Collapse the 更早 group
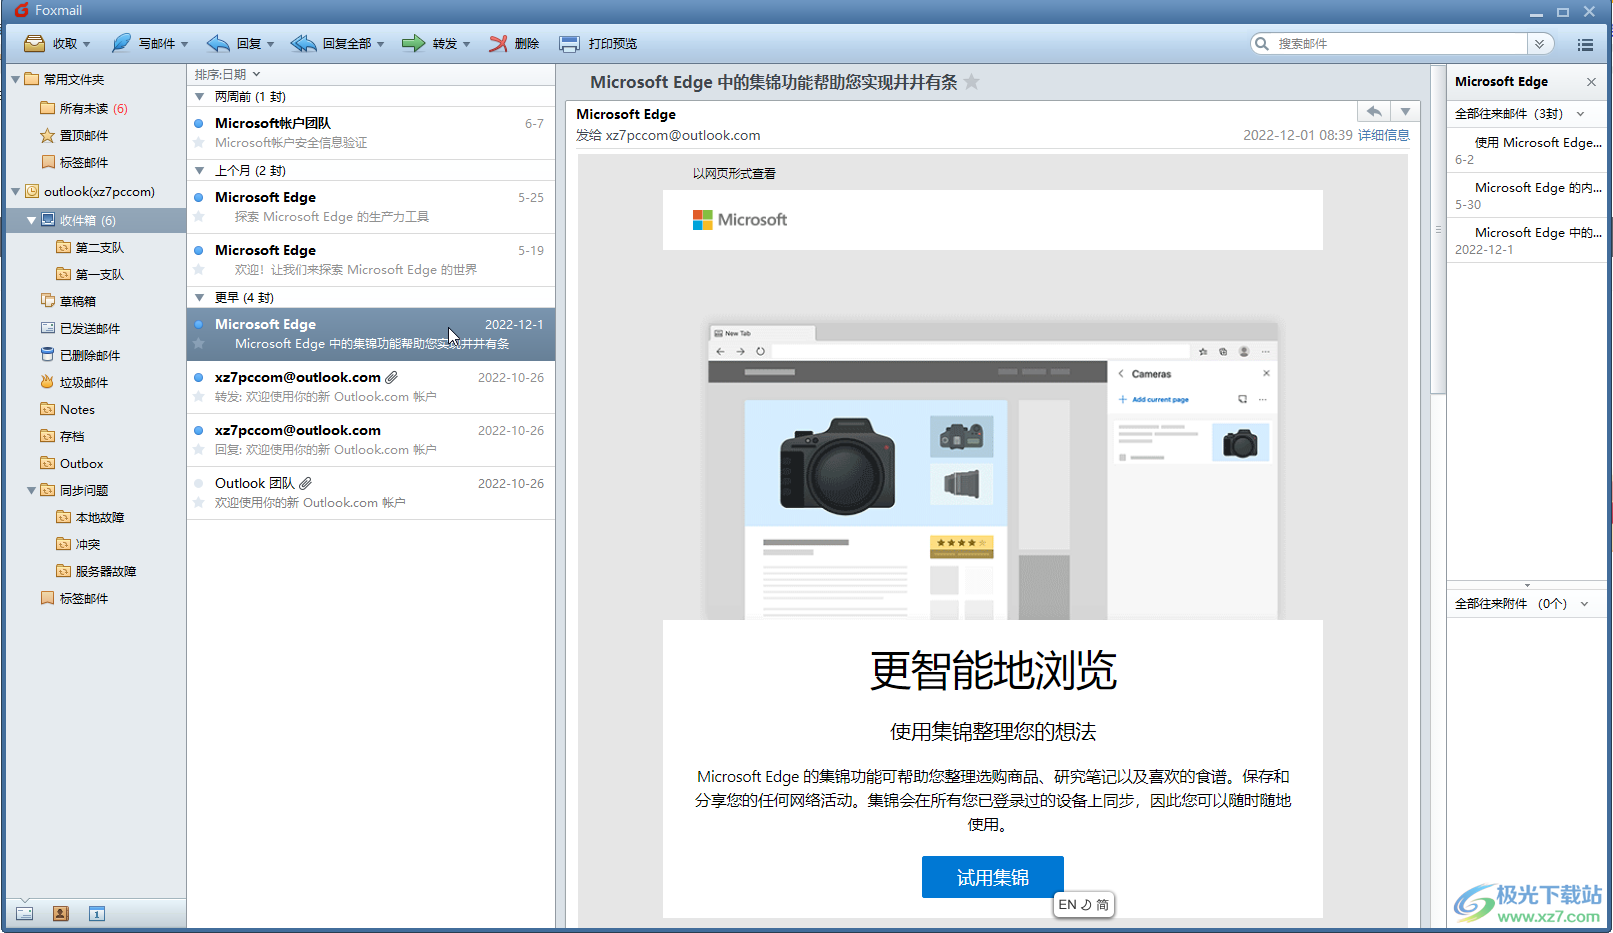Viewport: 1613px width, 933px height. tap(199, 298)
